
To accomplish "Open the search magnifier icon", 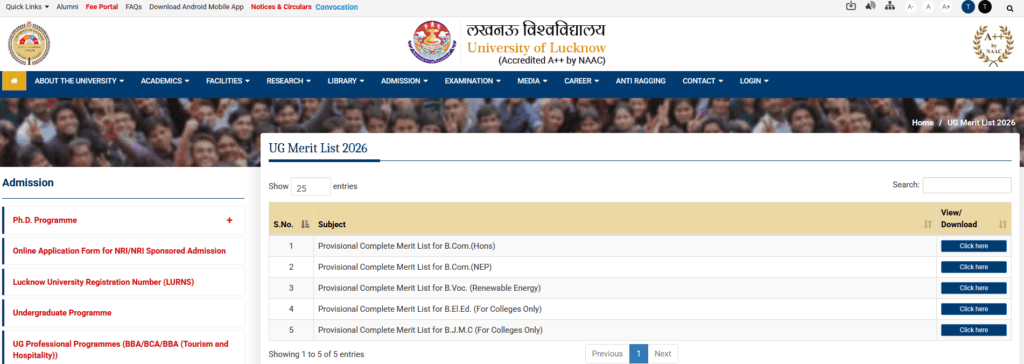I will 1010,7.
